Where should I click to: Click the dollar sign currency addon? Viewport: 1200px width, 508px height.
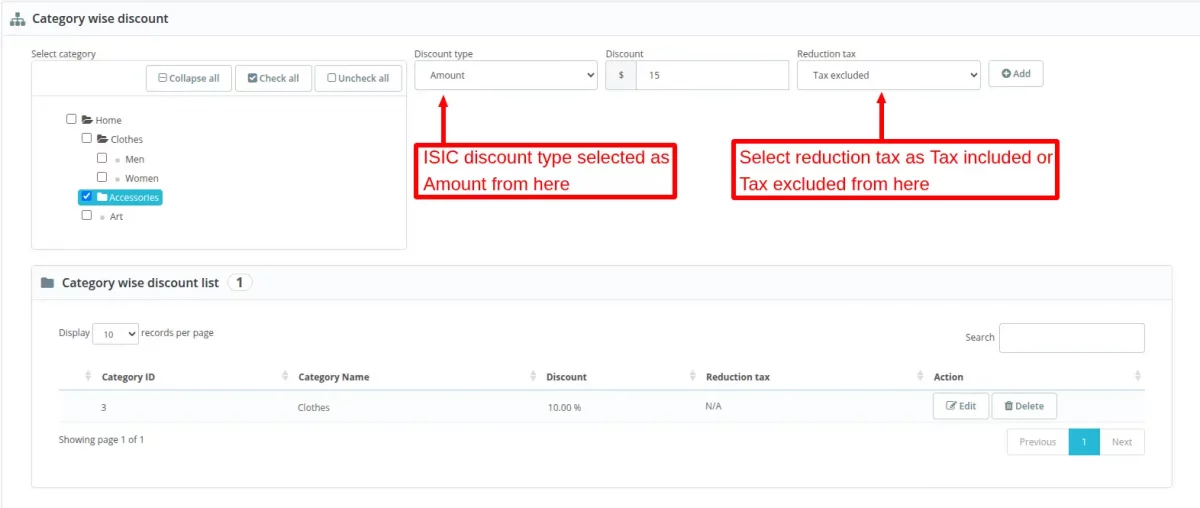620,75
